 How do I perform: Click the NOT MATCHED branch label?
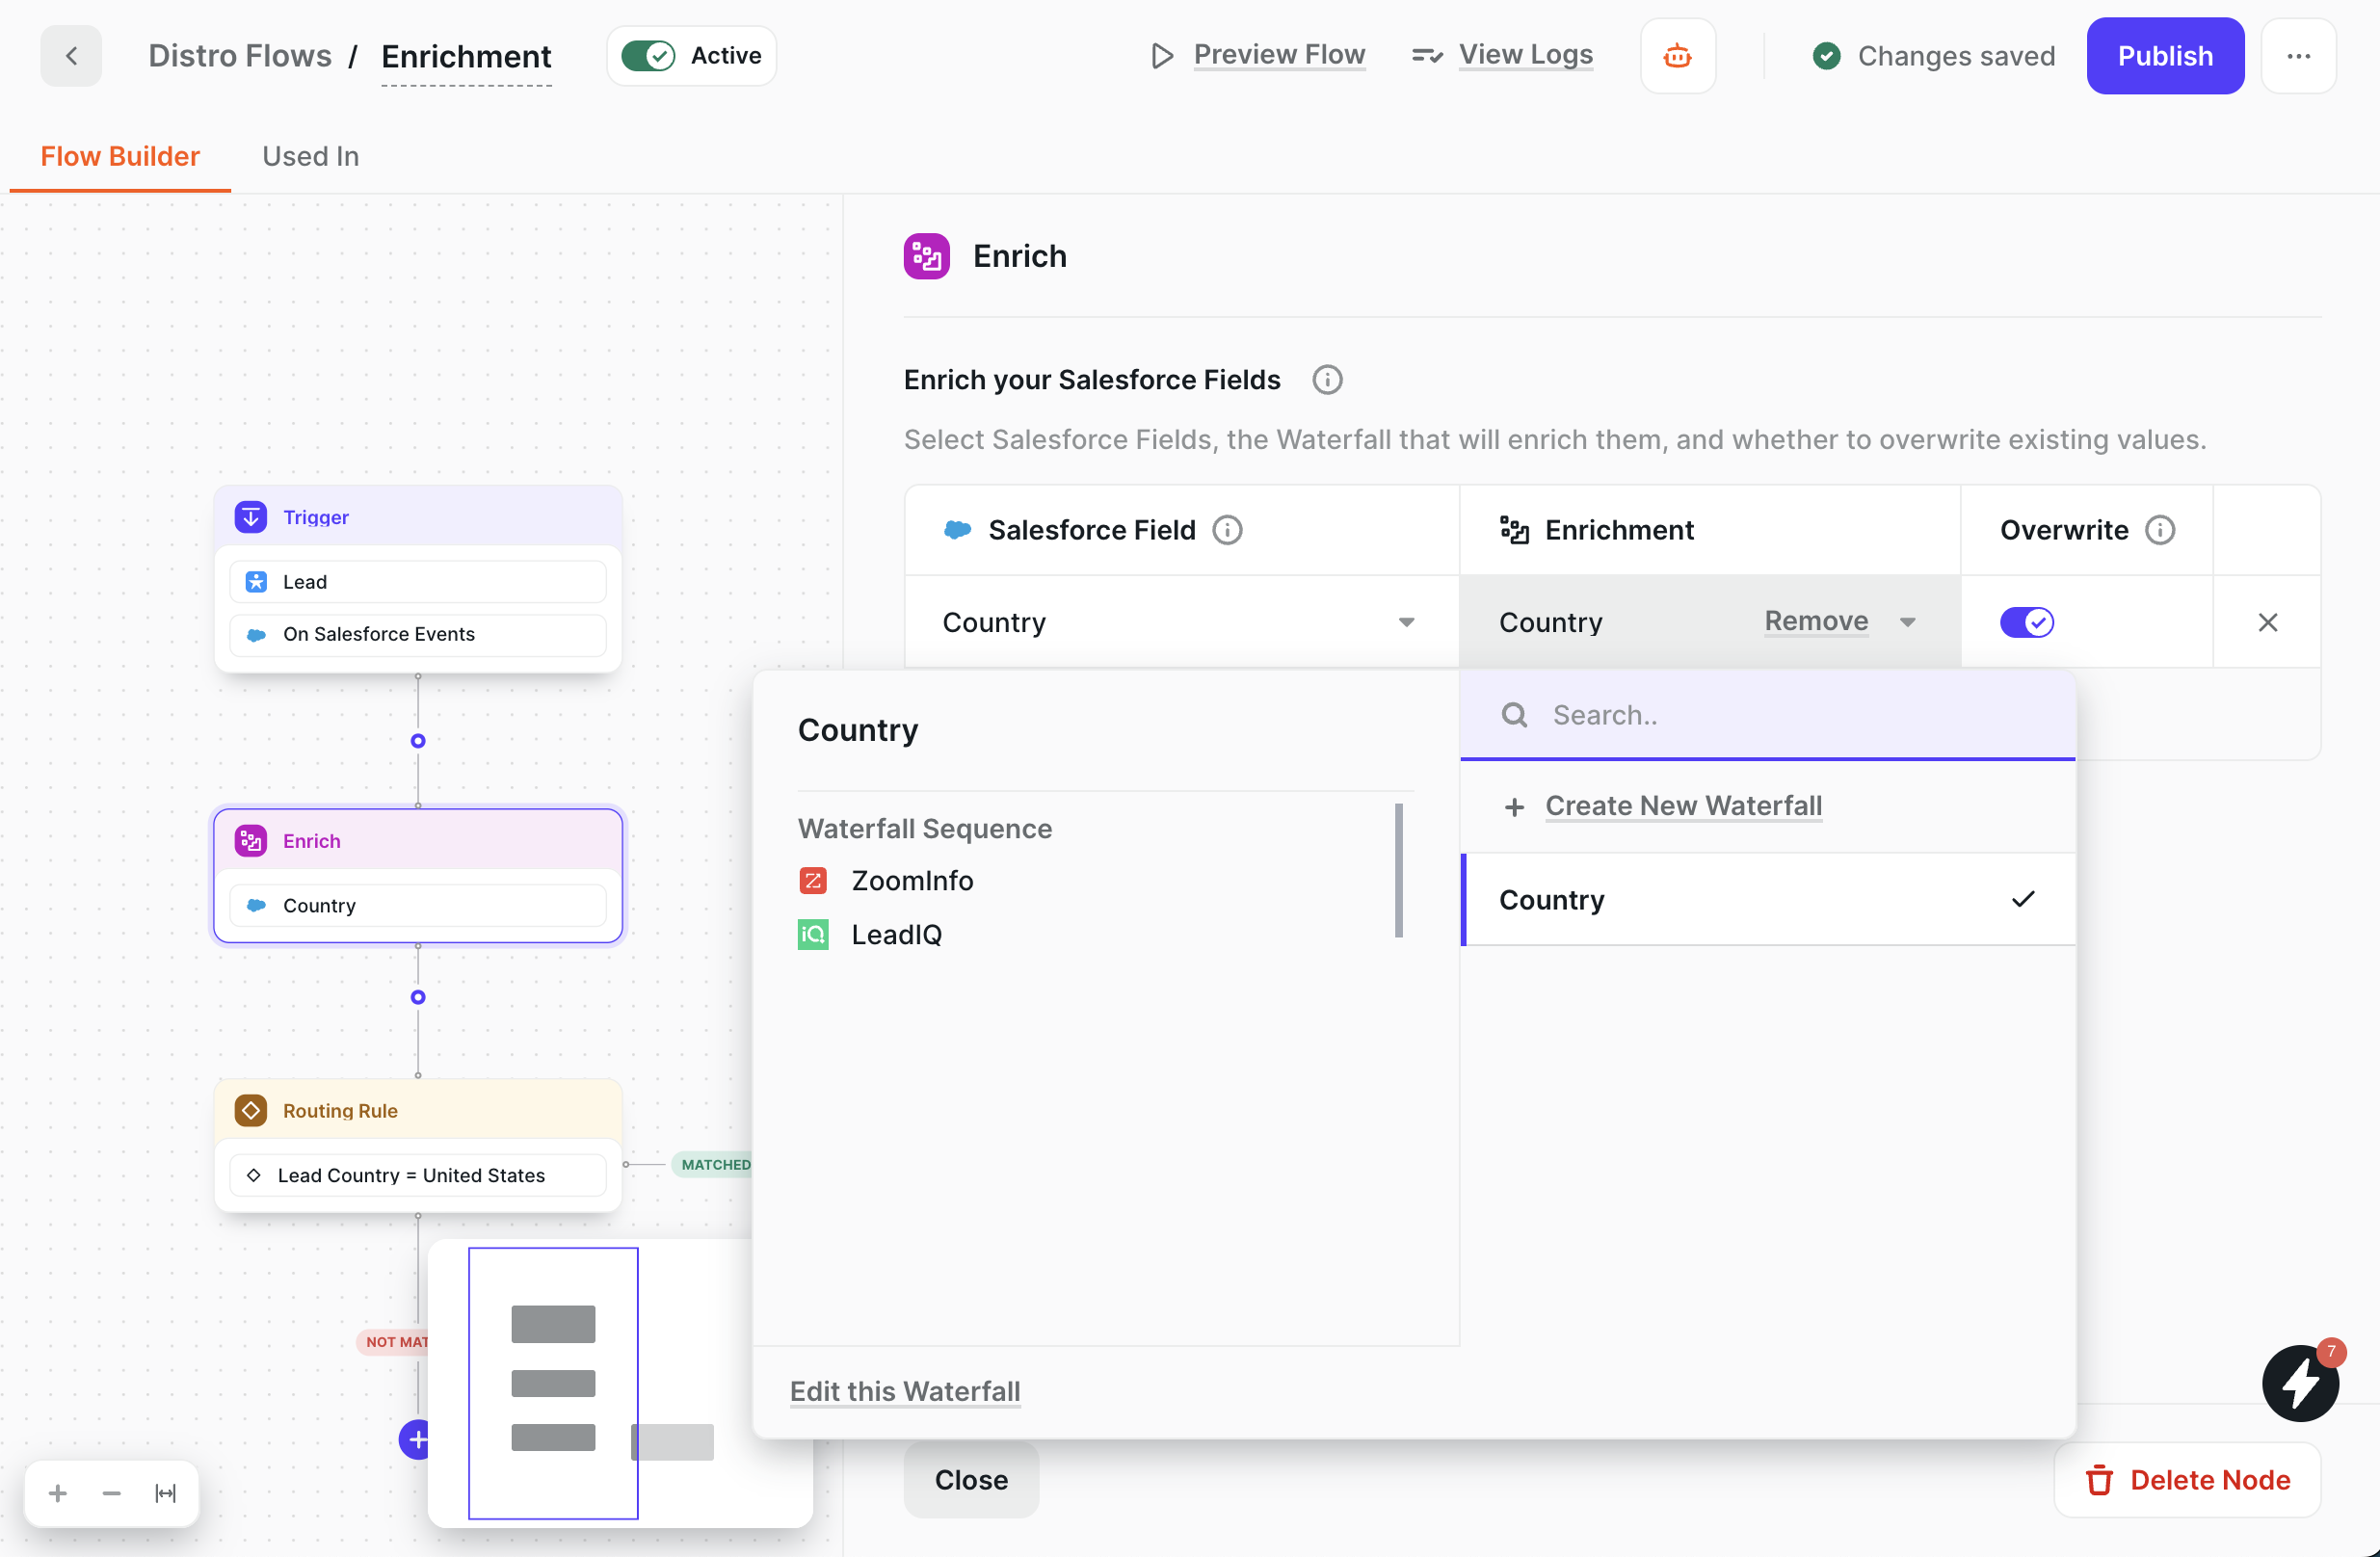point(394,1342)
